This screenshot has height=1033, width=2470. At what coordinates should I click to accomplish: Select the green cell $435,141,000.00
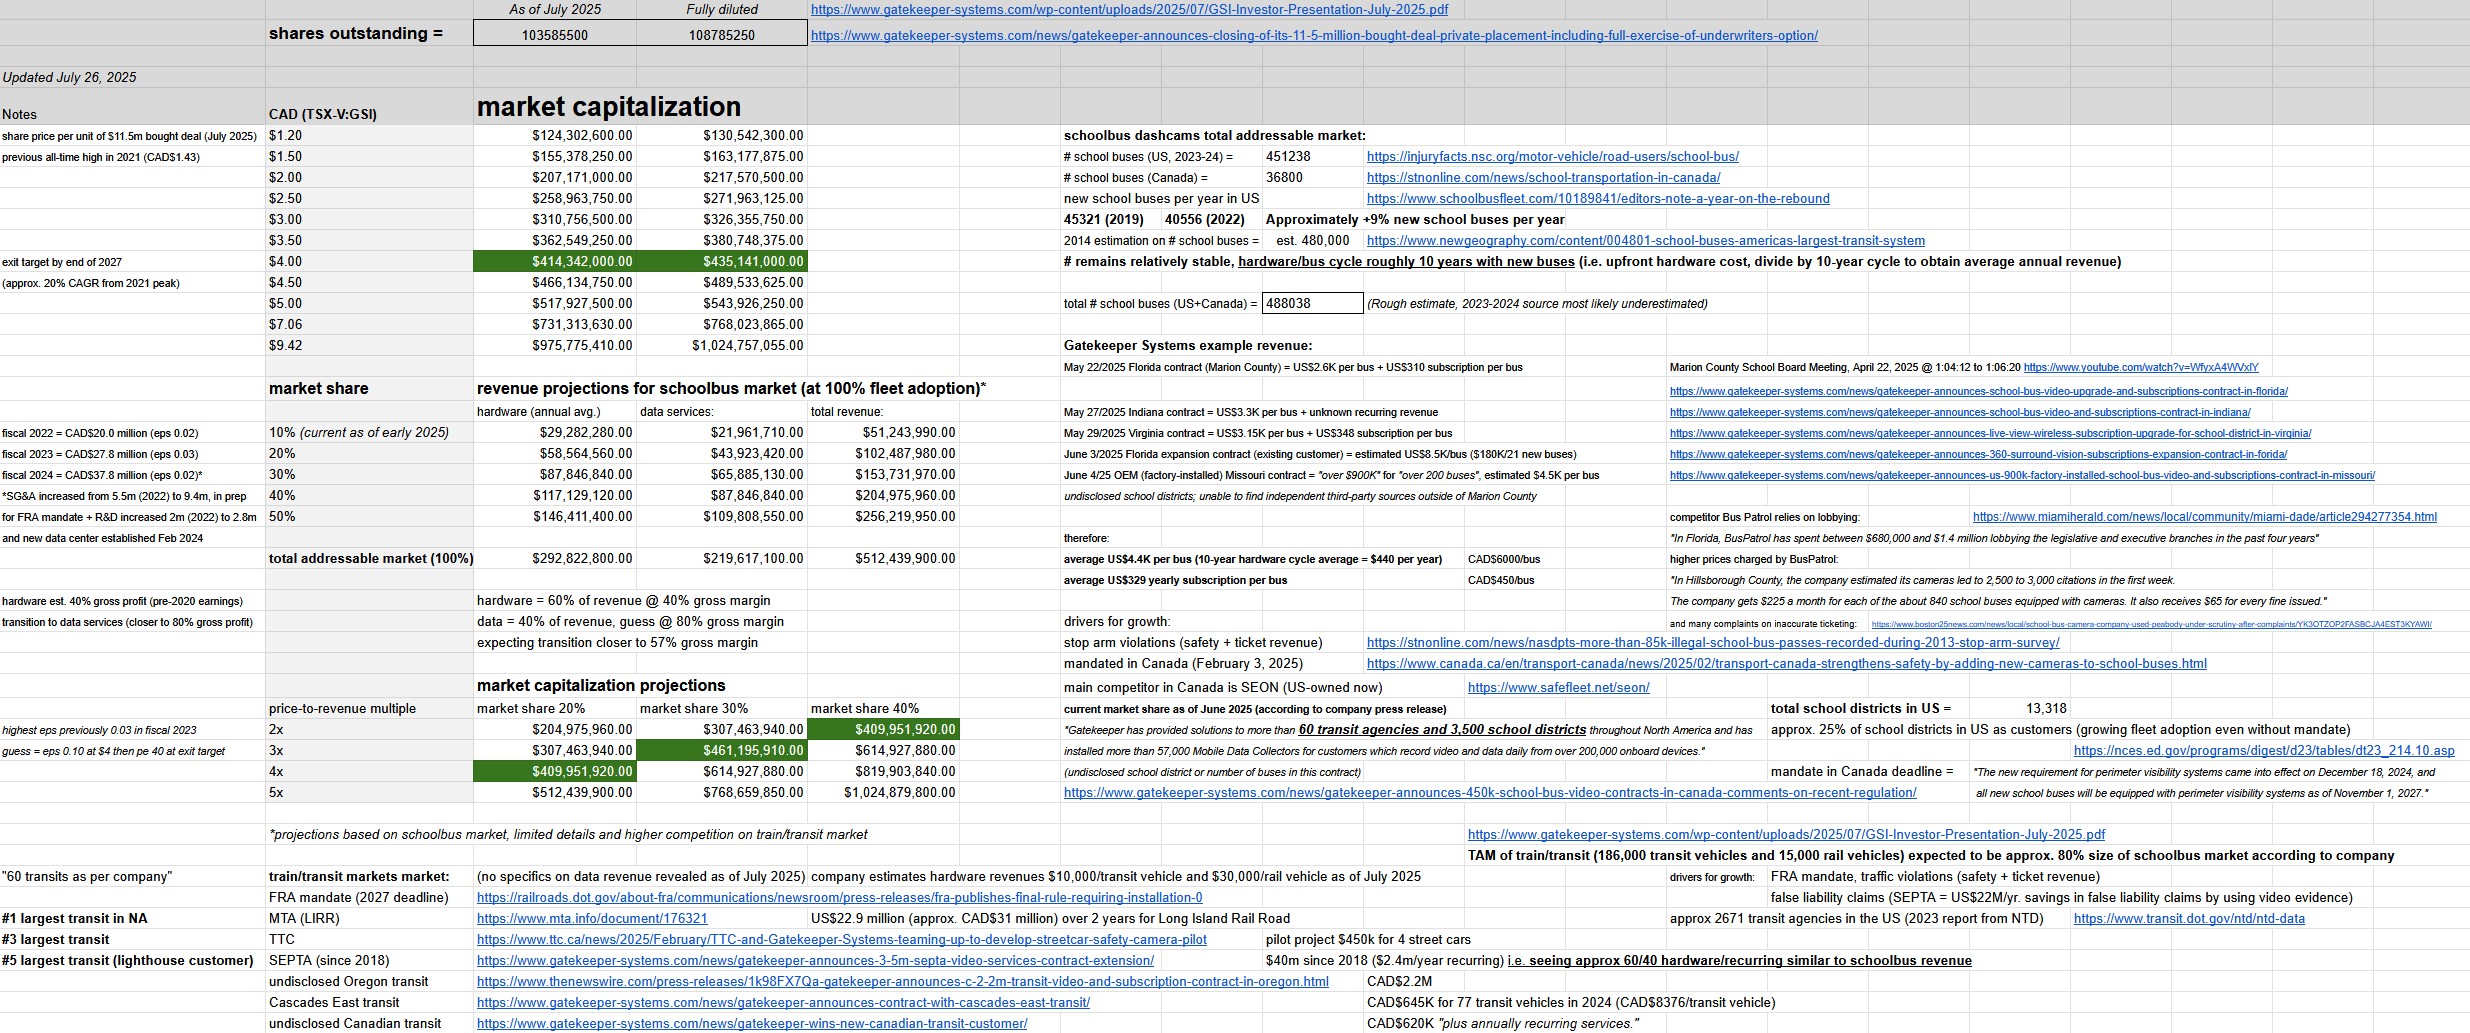[x=722, y=262]
